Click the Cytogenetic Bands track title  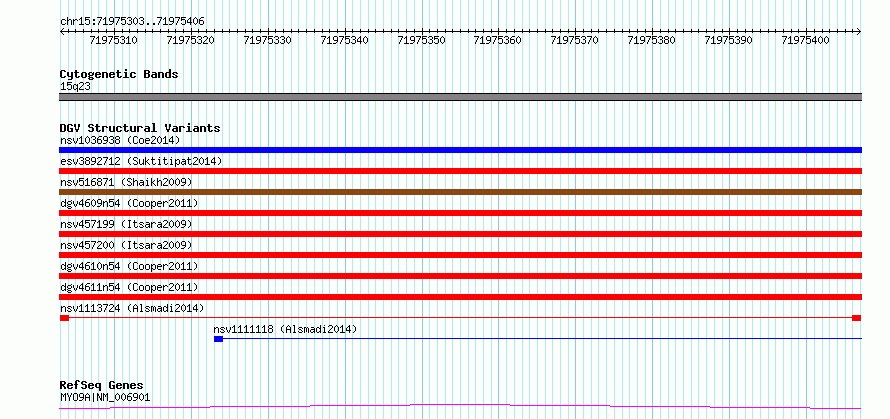pyautogui.click(x=119, y=74)
